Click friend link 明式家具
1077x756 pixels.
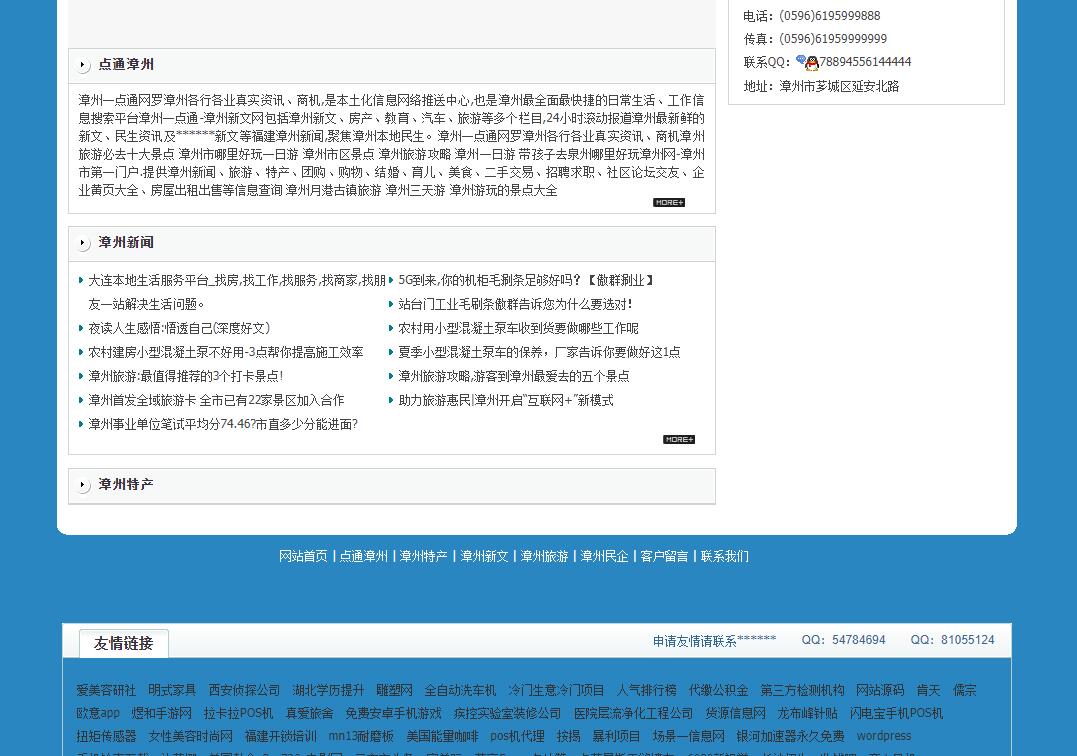172,690
